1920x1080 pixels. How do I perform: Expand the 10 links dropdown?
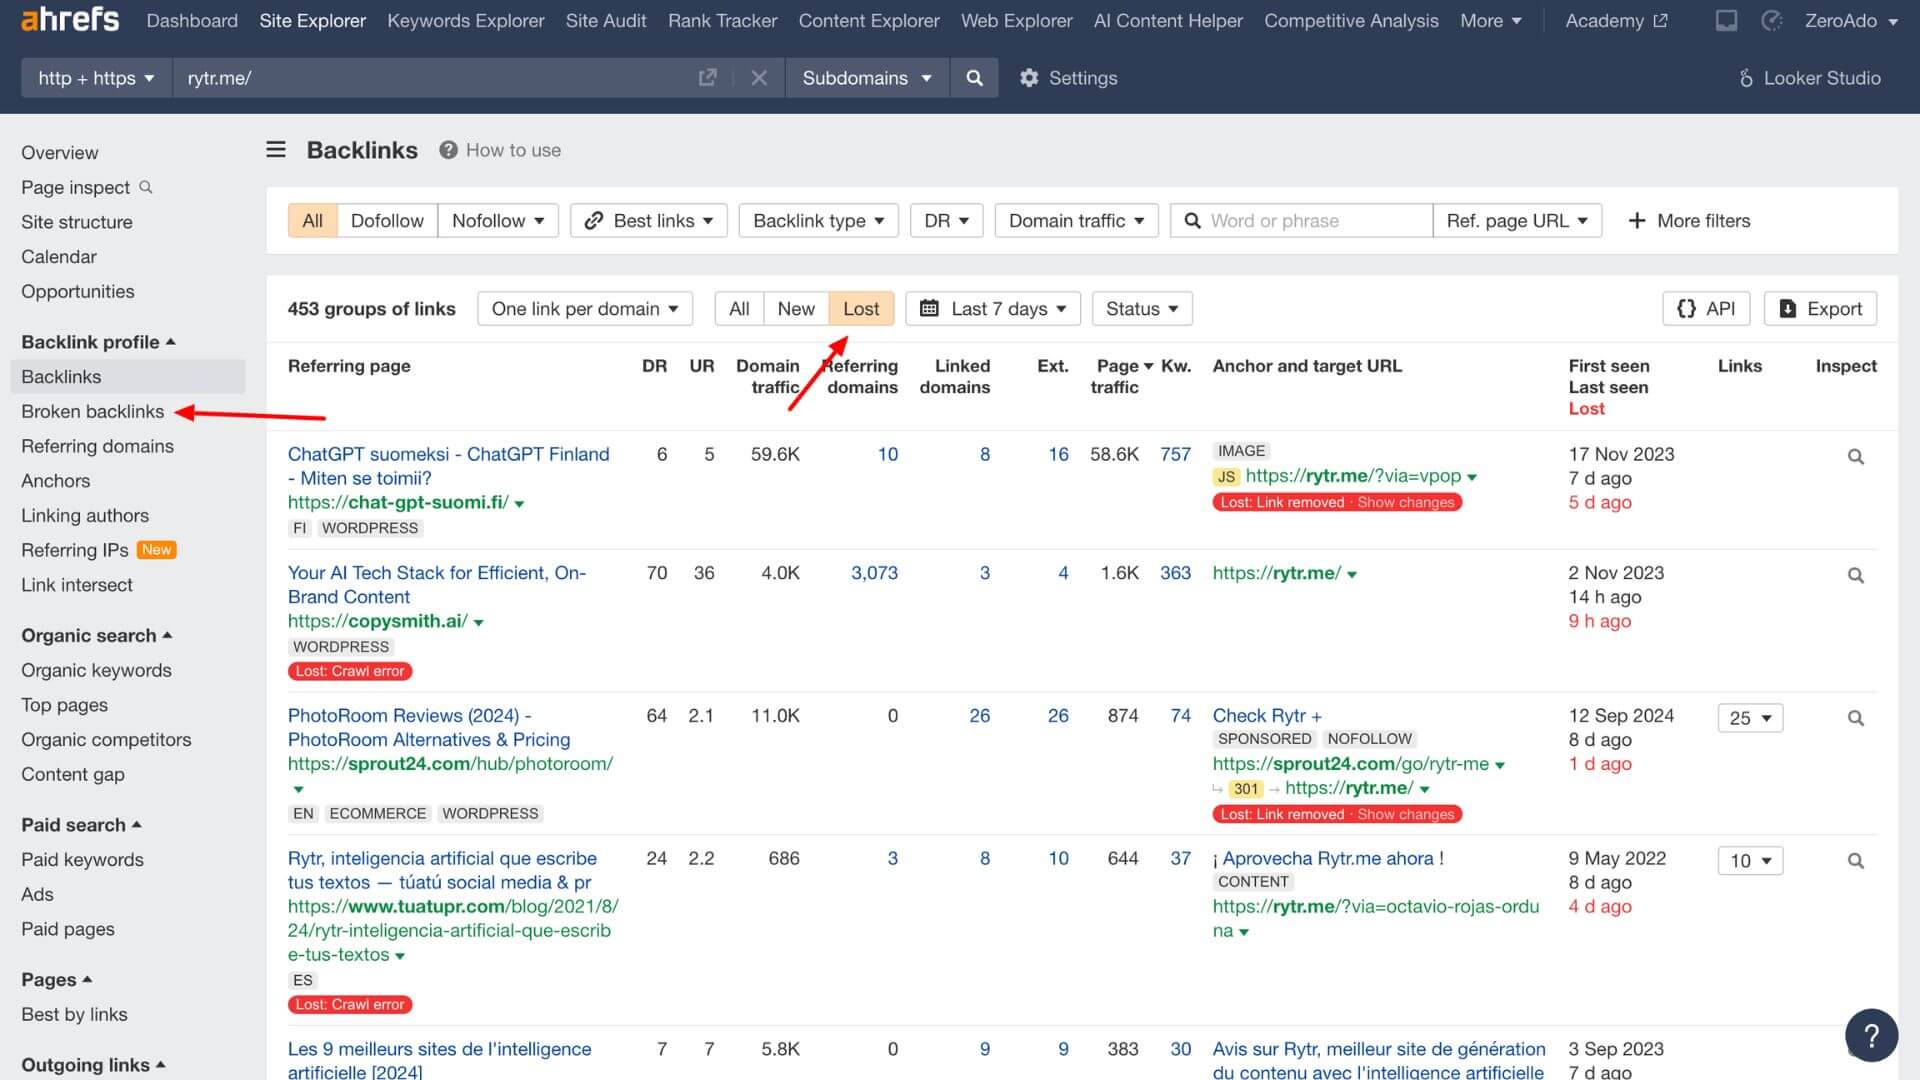1750,861
